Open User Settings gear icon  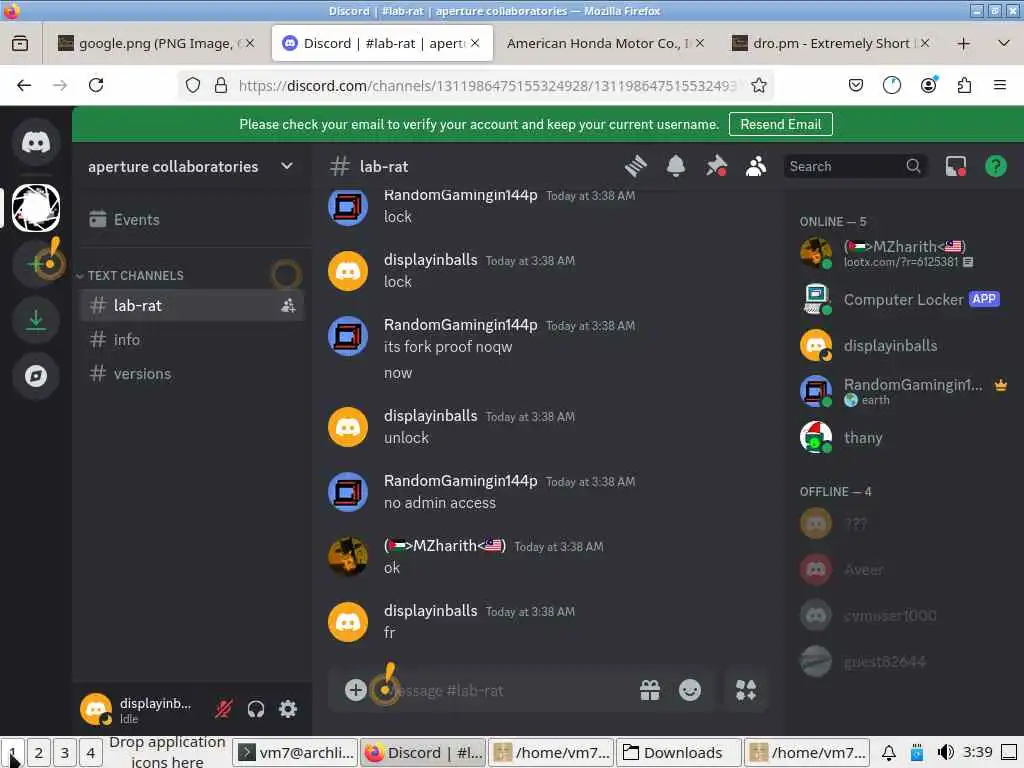(x=288, y=709)
